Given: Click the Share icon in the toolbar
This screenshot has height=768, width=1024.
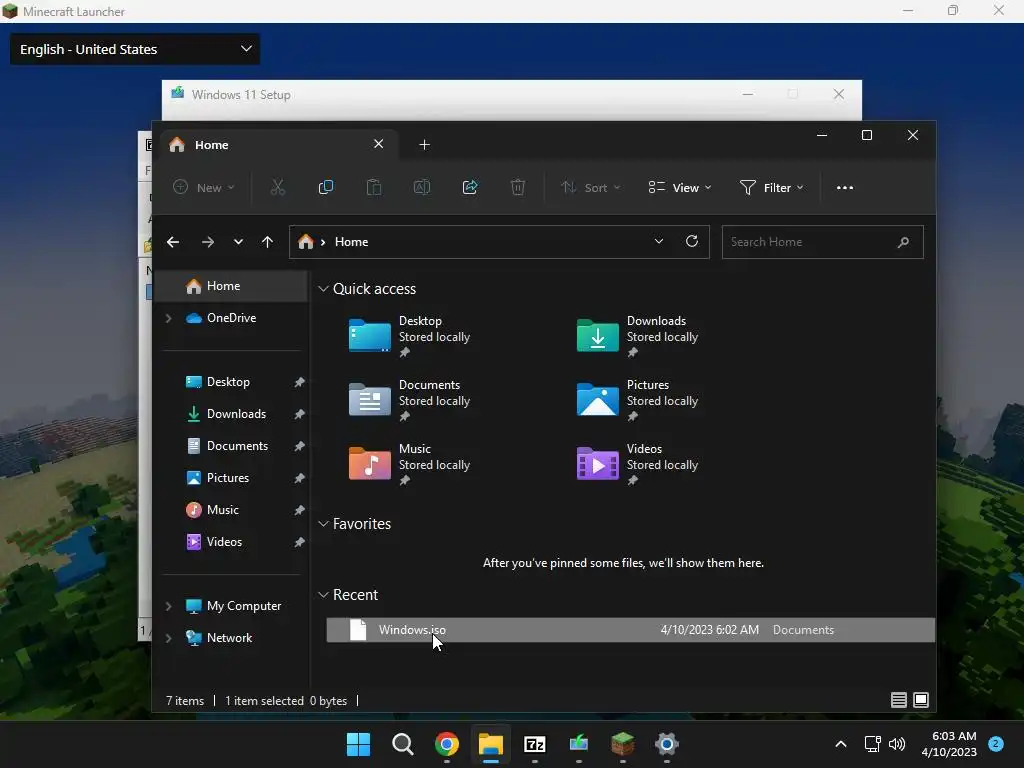Looking at the screenshot, I should click(470, 187).
